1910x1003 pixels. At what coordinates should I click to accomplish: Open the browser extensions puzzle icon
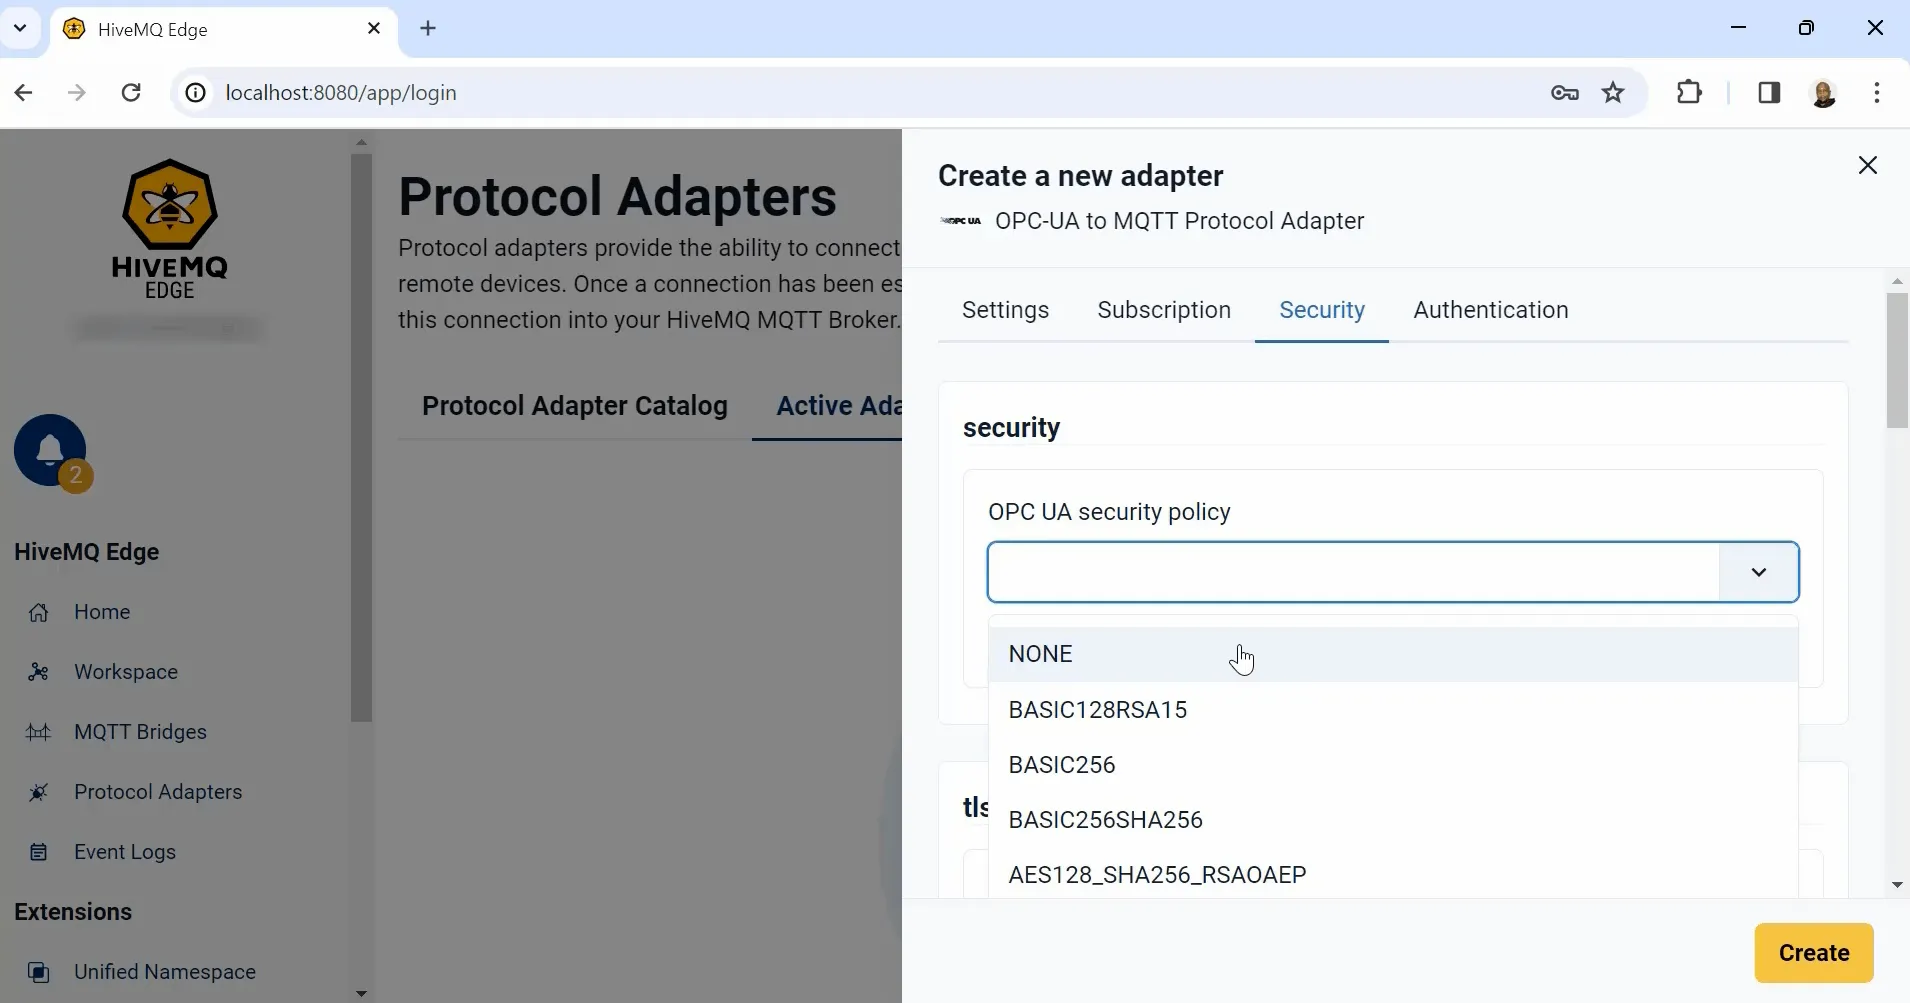tap(1689, 92)
